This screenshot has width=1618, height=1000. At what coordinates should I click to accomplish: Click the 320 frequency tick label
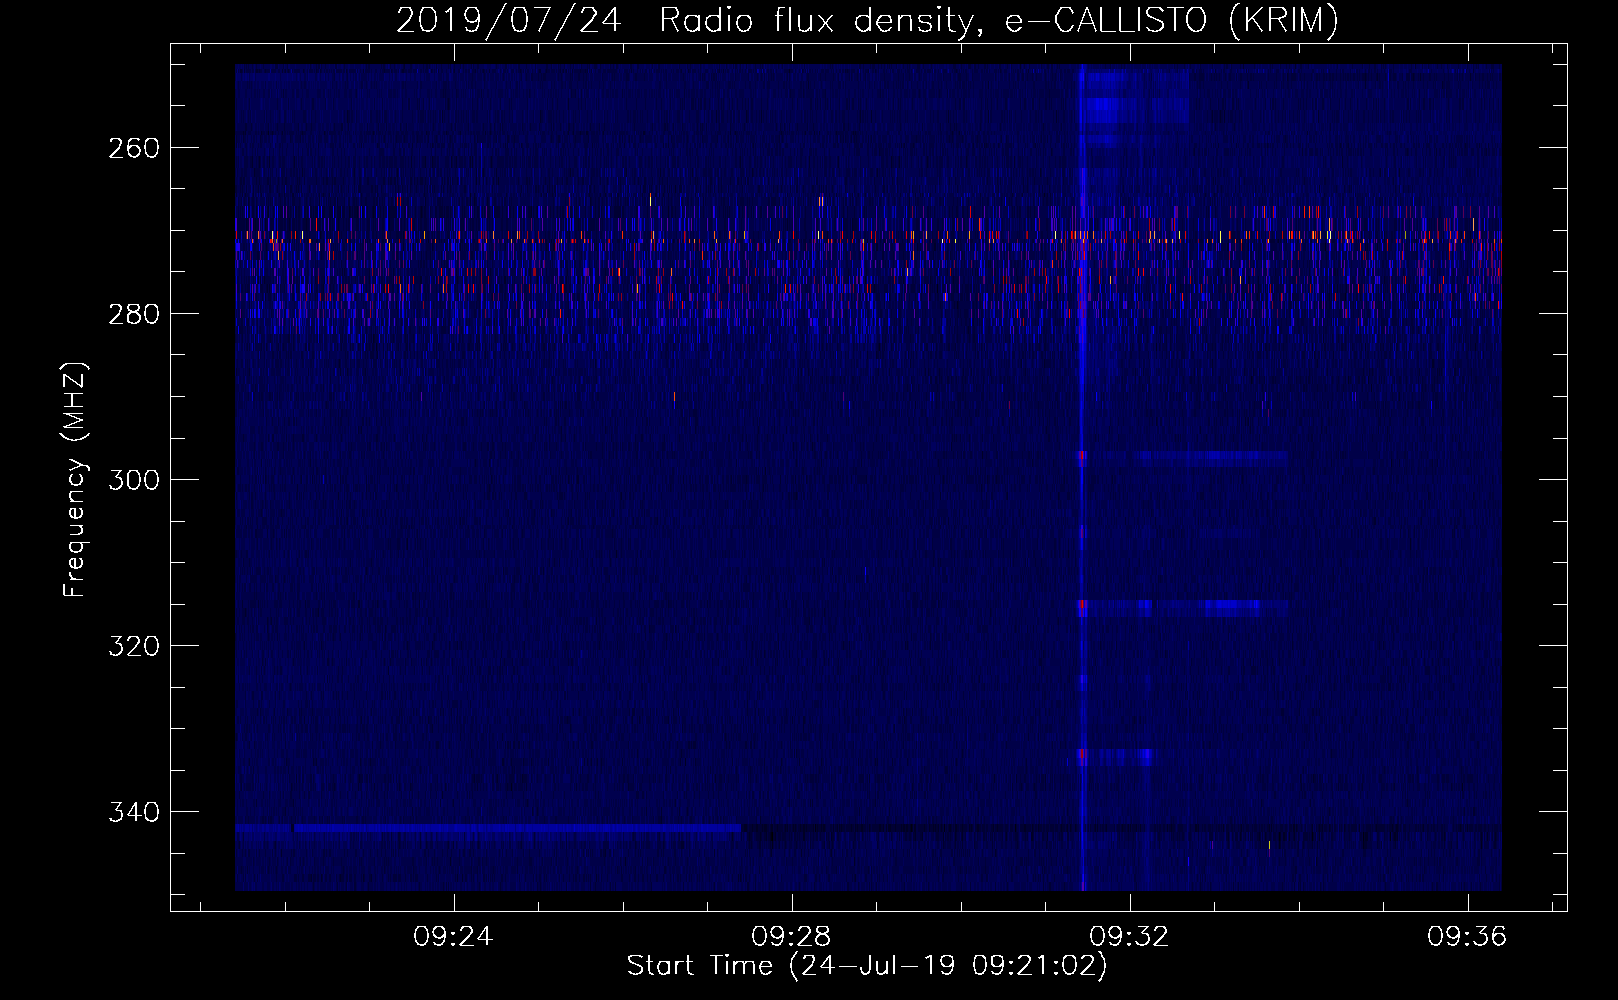(x=133, y=646)
